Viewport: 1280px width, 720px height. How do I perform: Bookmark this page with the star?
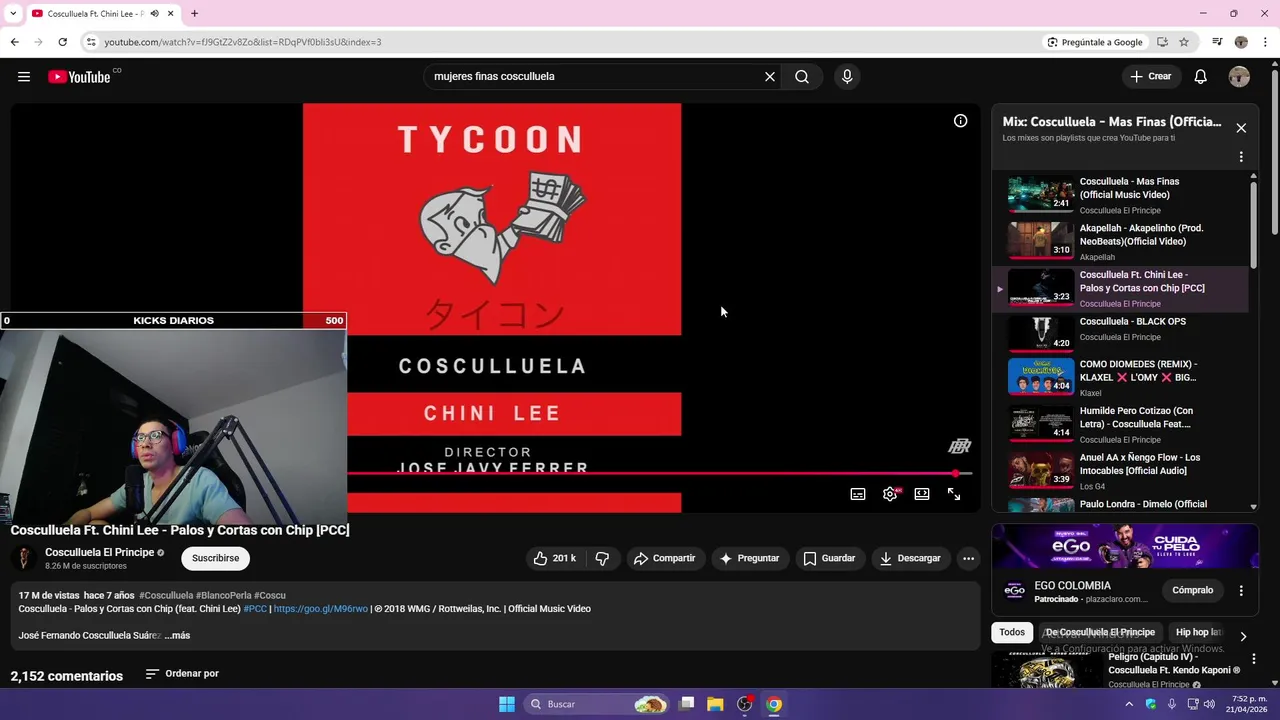coord(1184,42)
